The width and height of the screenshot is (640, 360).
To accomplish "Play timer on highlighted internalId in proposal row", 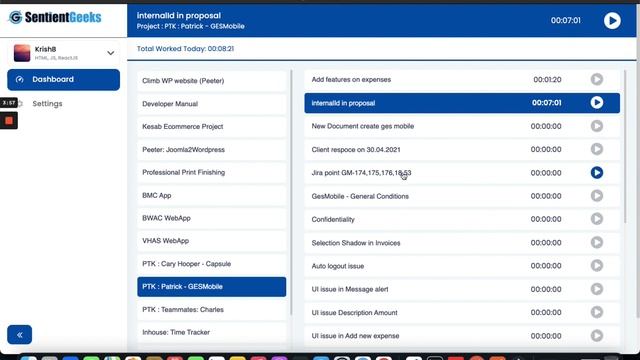I will pos(597,102).
